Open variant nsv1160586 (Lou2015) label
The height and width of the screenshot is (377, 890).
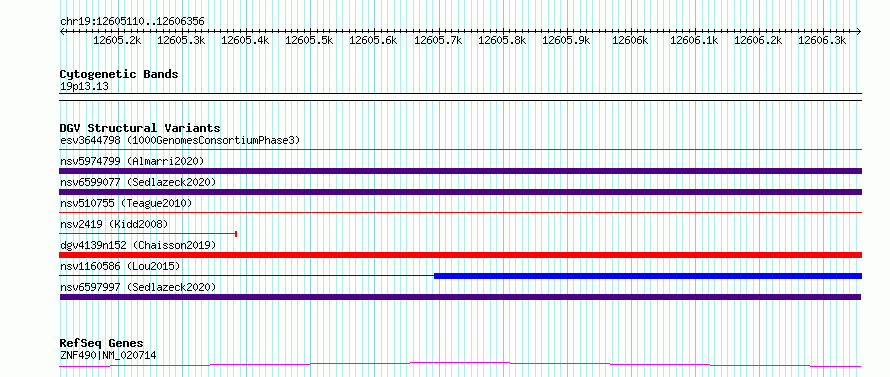120,266
